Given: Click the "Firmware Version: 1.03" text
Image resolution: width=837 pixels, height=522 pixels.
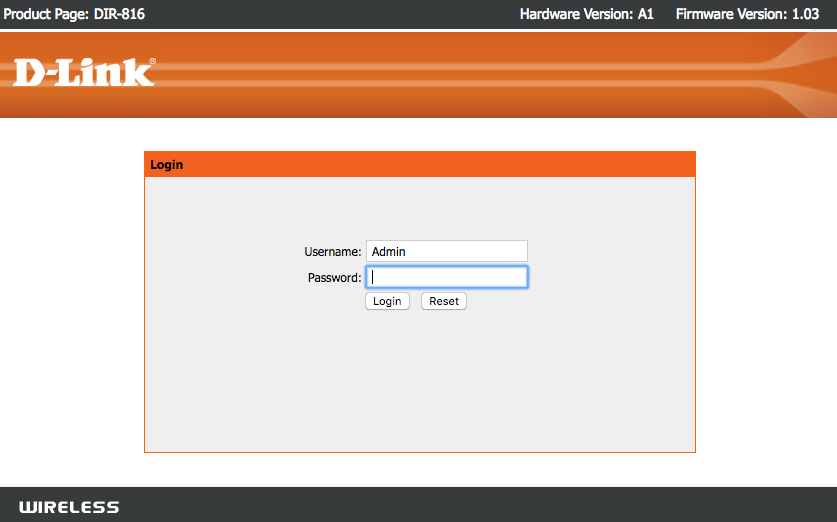Looking at the screenshot, I should point(747,14).
